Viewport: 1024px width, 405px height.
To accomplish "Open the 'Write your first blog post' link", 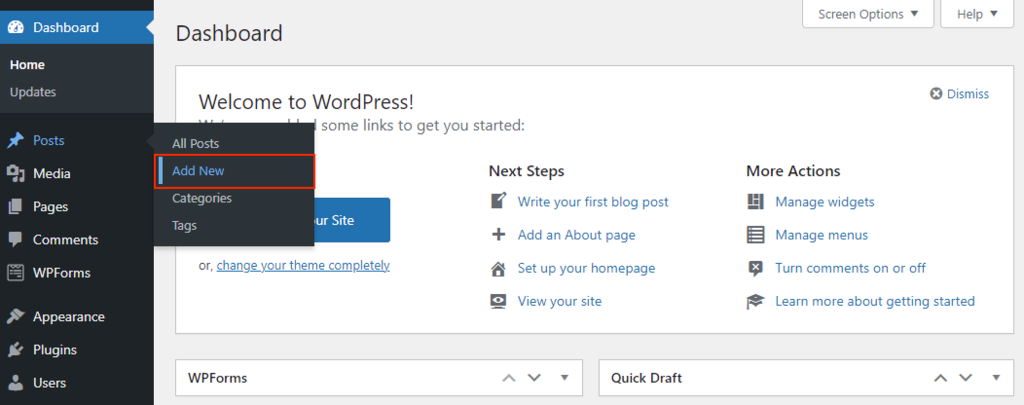I will (593, 202).
